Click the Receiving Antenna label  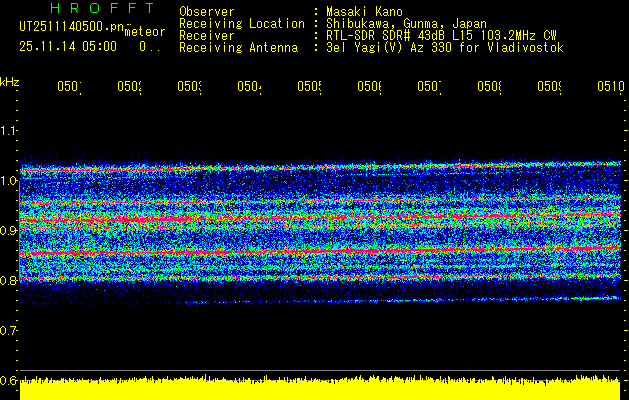239,48
